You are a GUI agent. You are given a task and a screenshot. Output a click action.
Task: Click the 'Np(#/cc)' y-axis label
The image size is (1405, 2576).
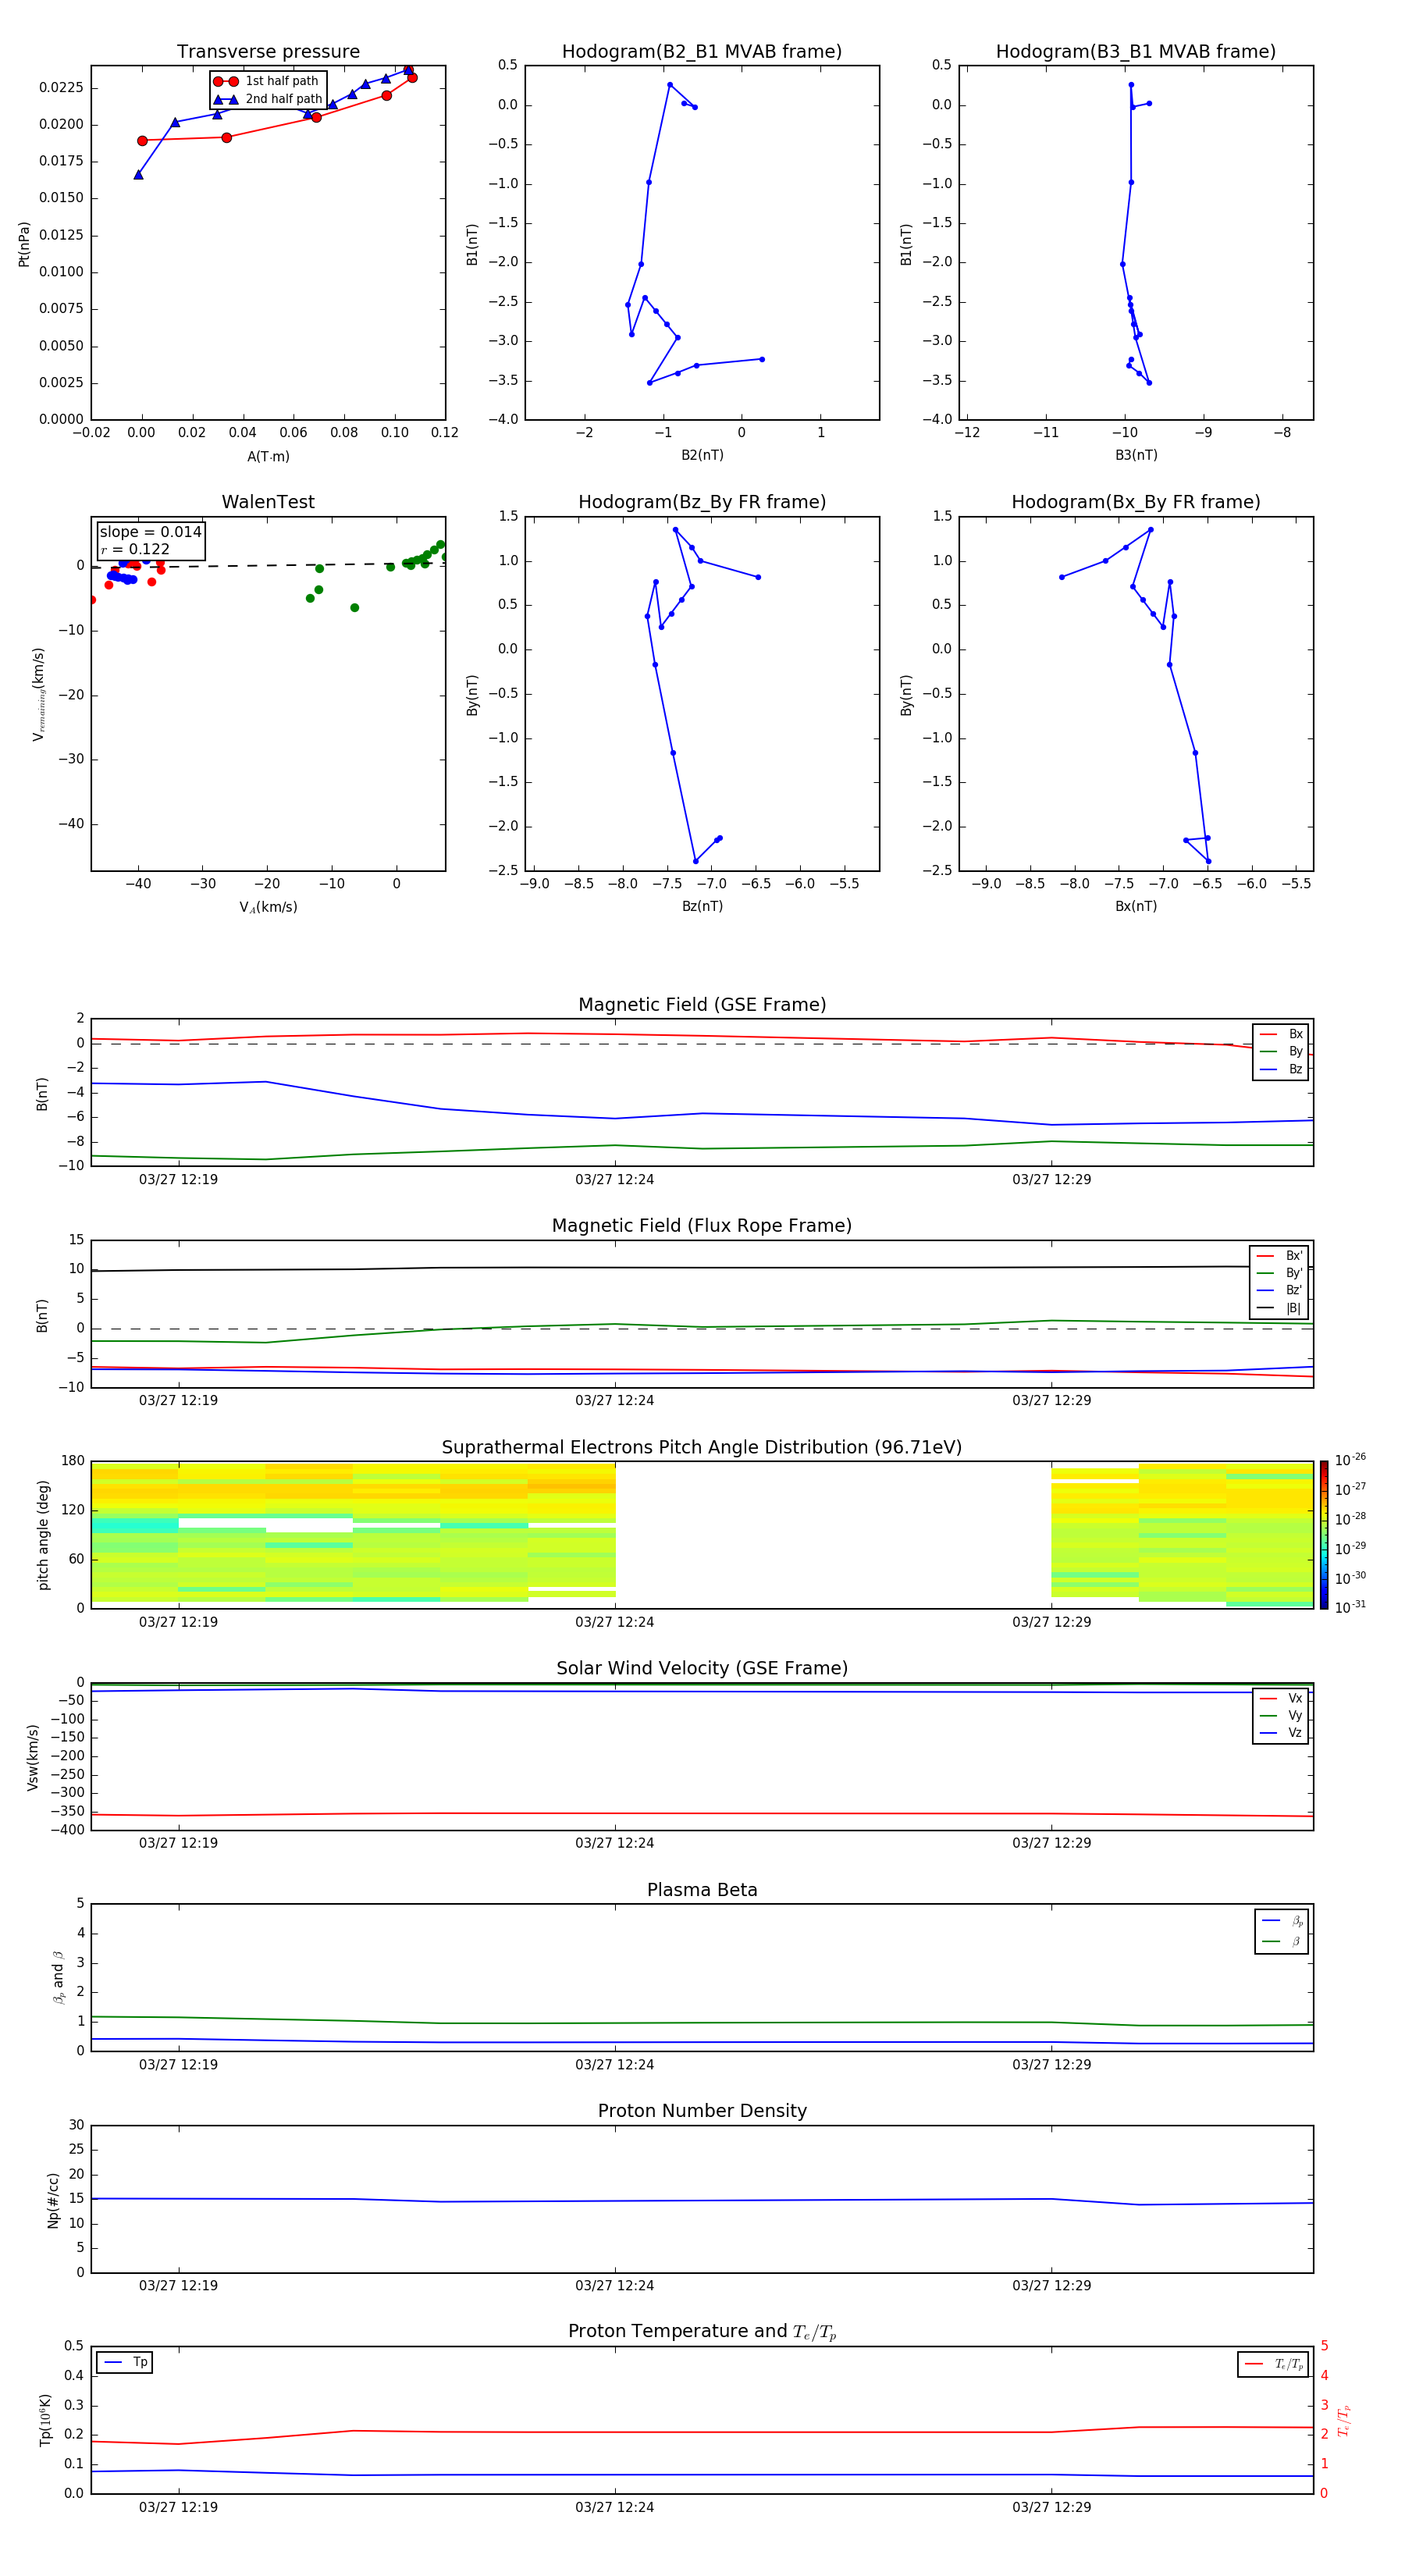pos(53,2200)
